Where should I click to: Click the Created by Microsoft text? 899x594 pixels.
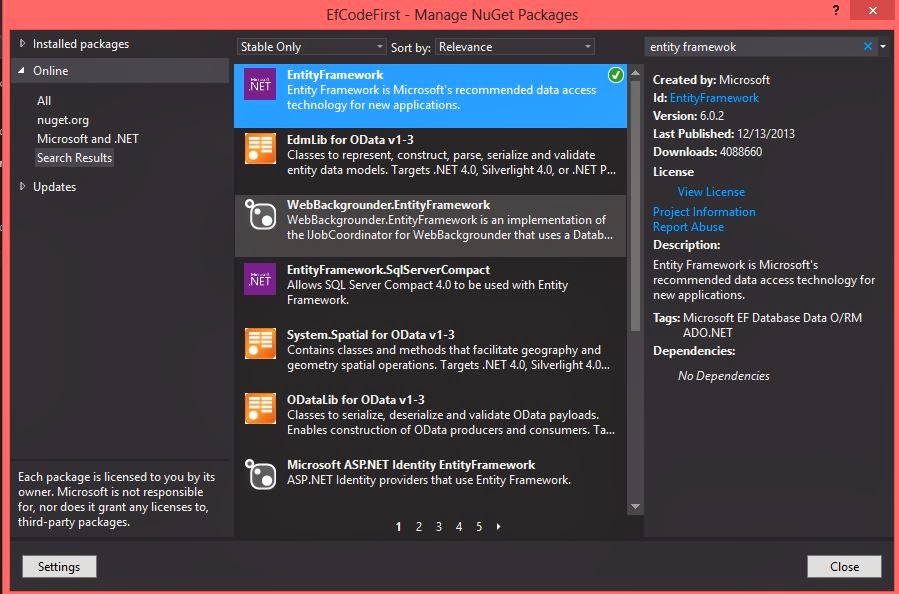711,80
